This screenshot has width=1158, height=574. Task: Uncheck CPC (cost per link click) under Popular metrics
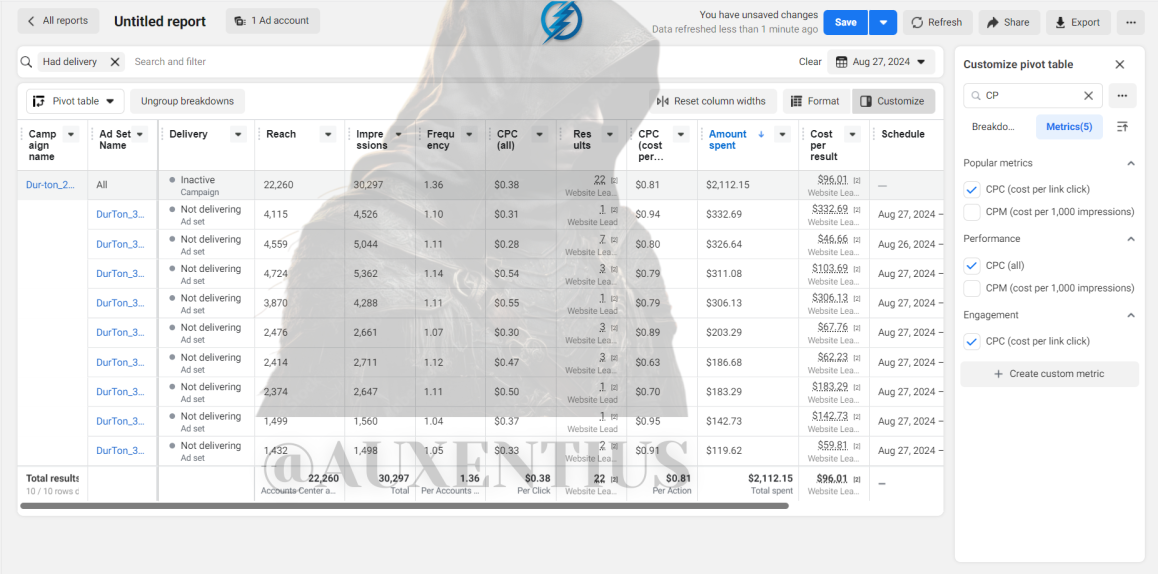tap(972, 190)
